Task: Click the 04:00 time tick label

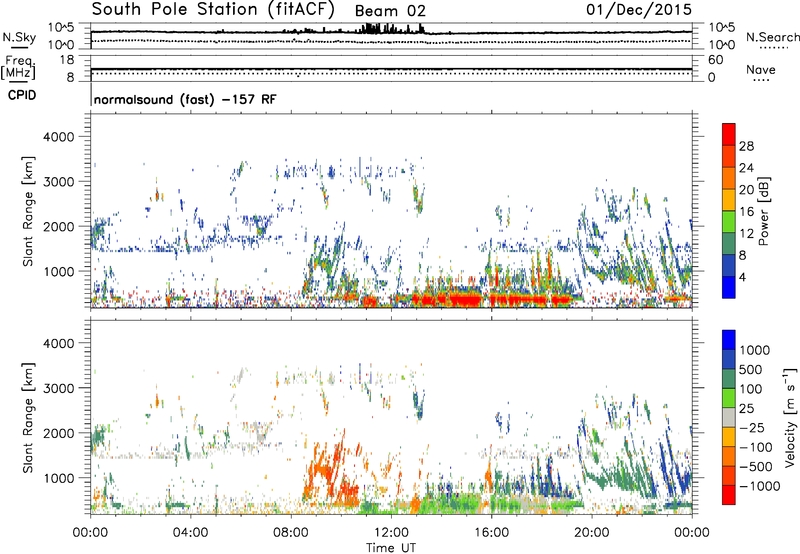Action: (190, 533)
